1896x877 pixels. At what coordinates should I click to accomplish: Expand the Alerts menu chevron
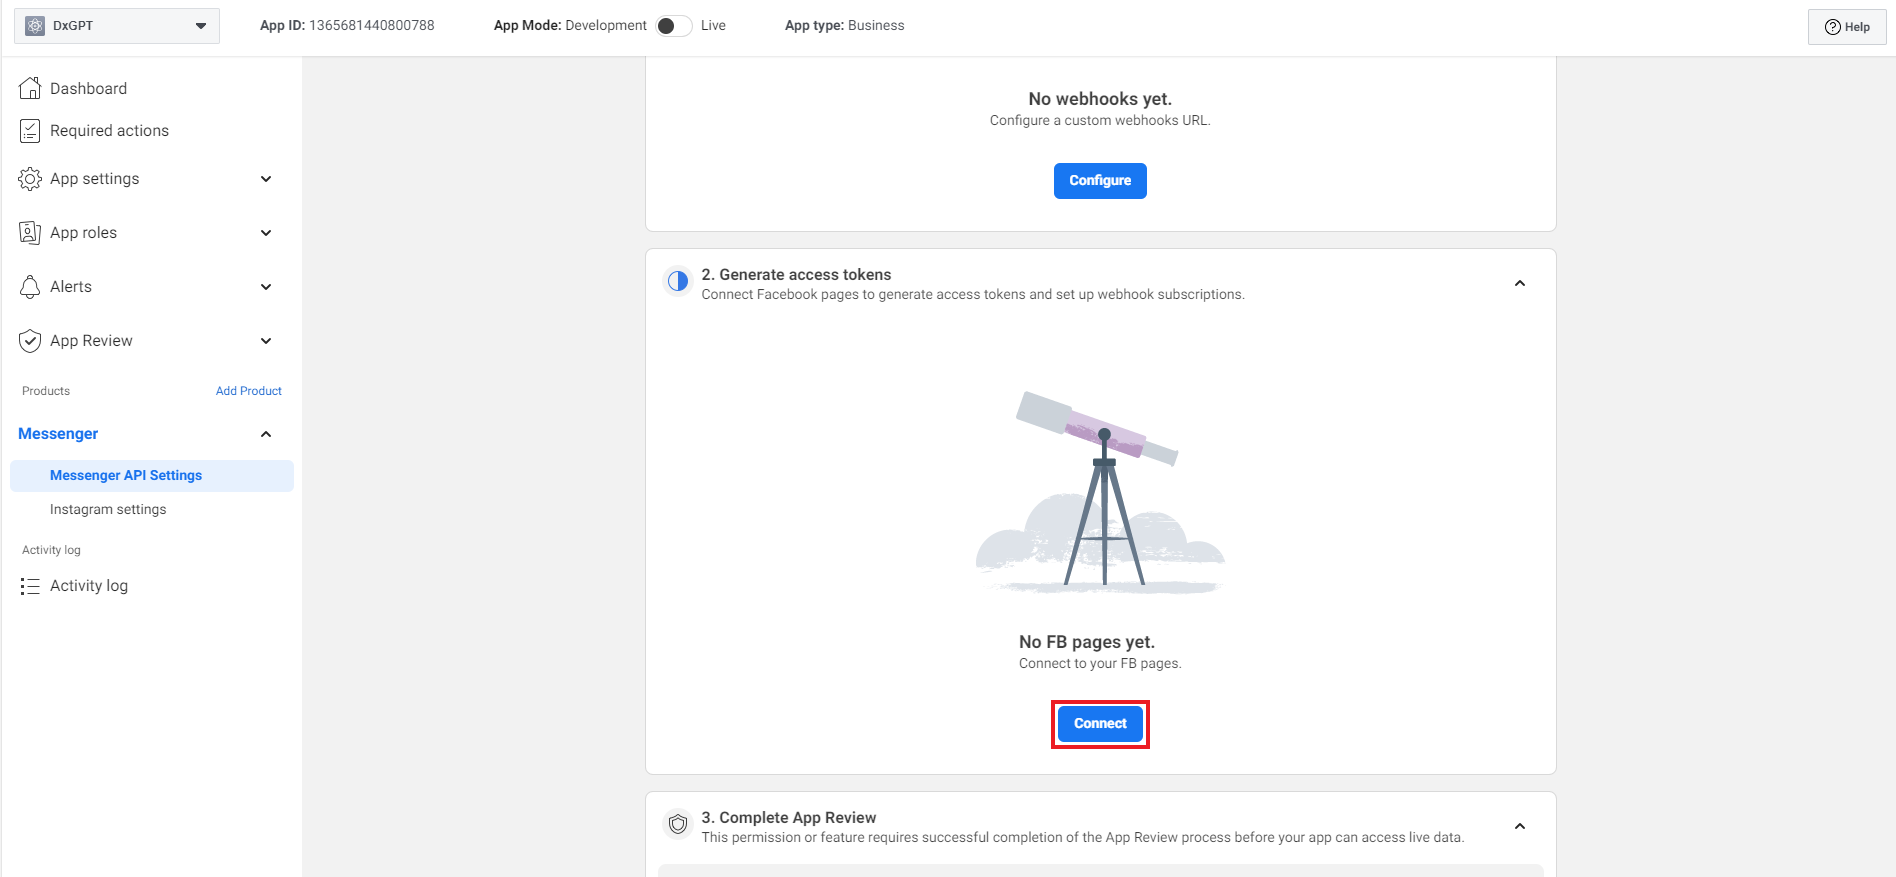tap(266, 287)
